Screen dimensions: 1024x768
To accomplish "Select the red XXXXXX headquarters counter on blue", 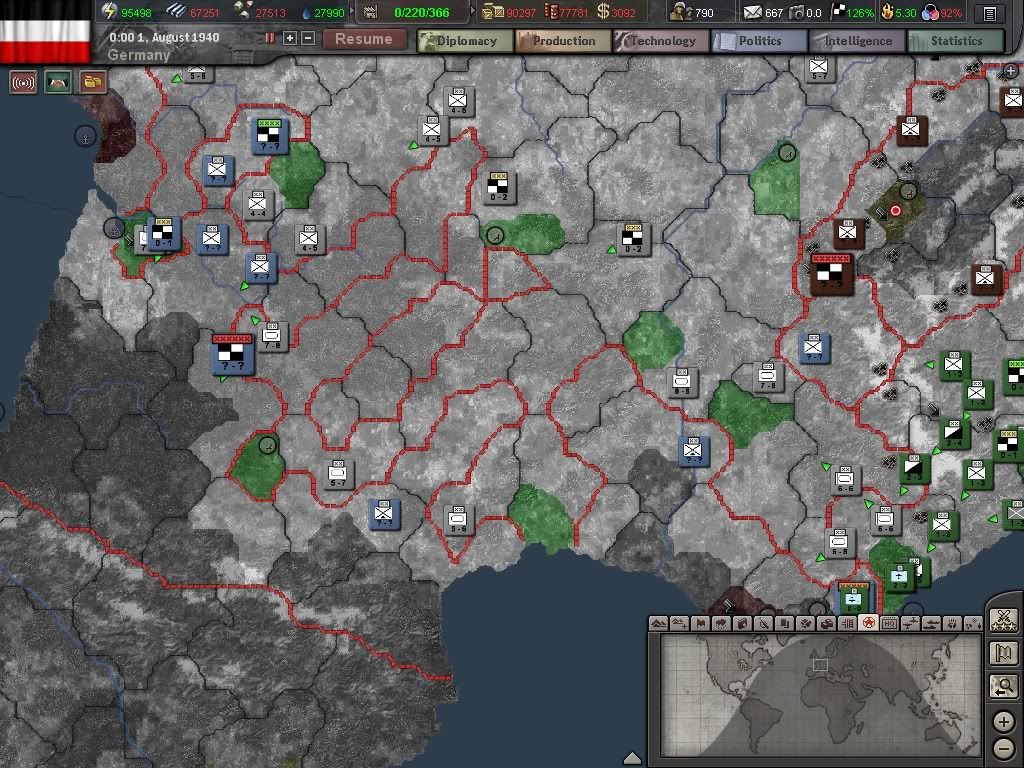I will [232, 355].
